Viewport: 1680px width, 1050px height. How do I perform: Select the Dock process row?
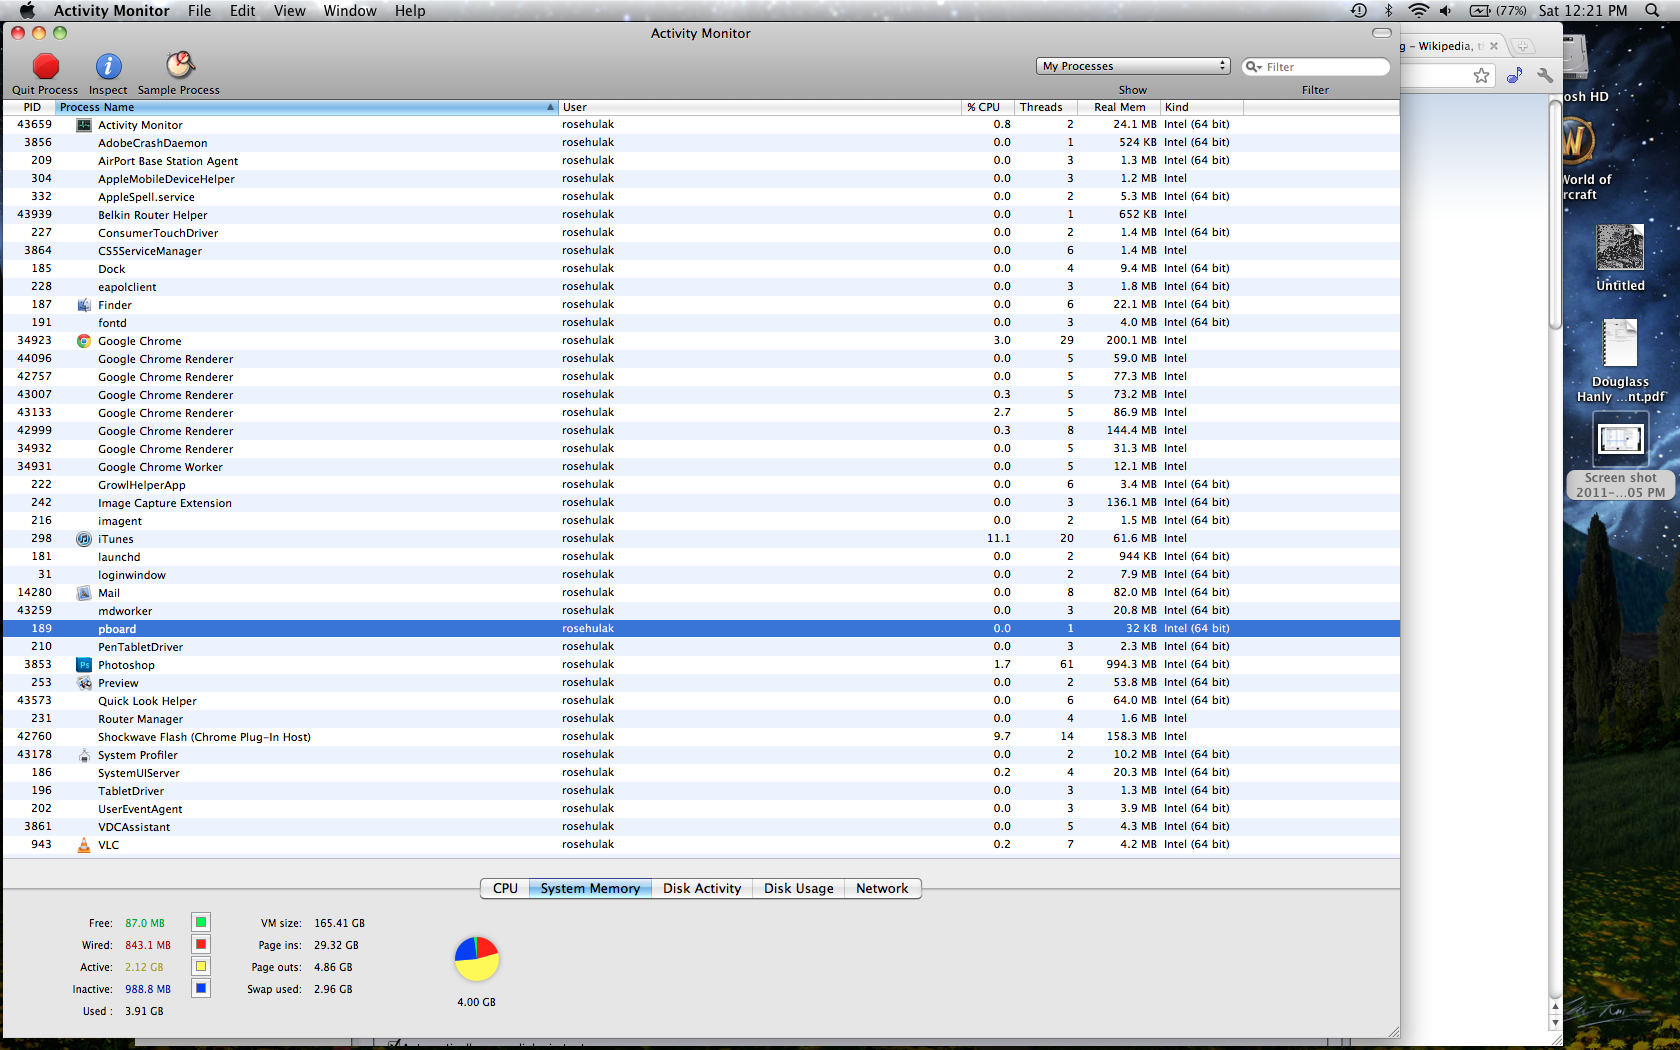(701, 269)
